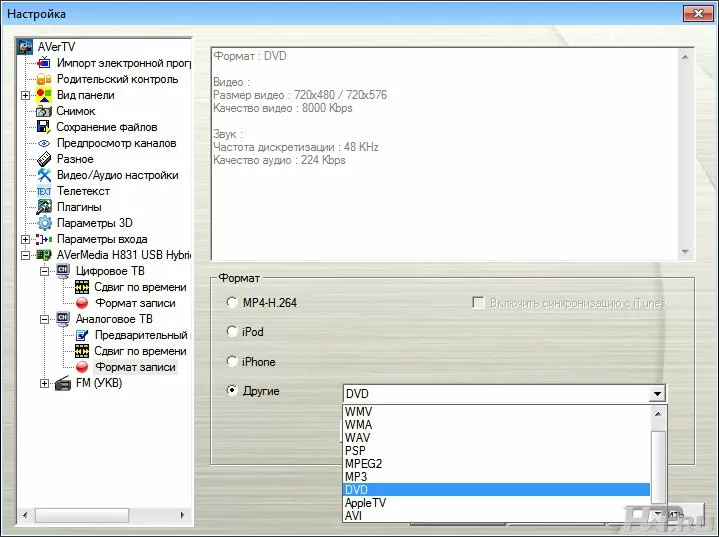
Task: Click the channel preview eye icon
Action: coord(44,143)
